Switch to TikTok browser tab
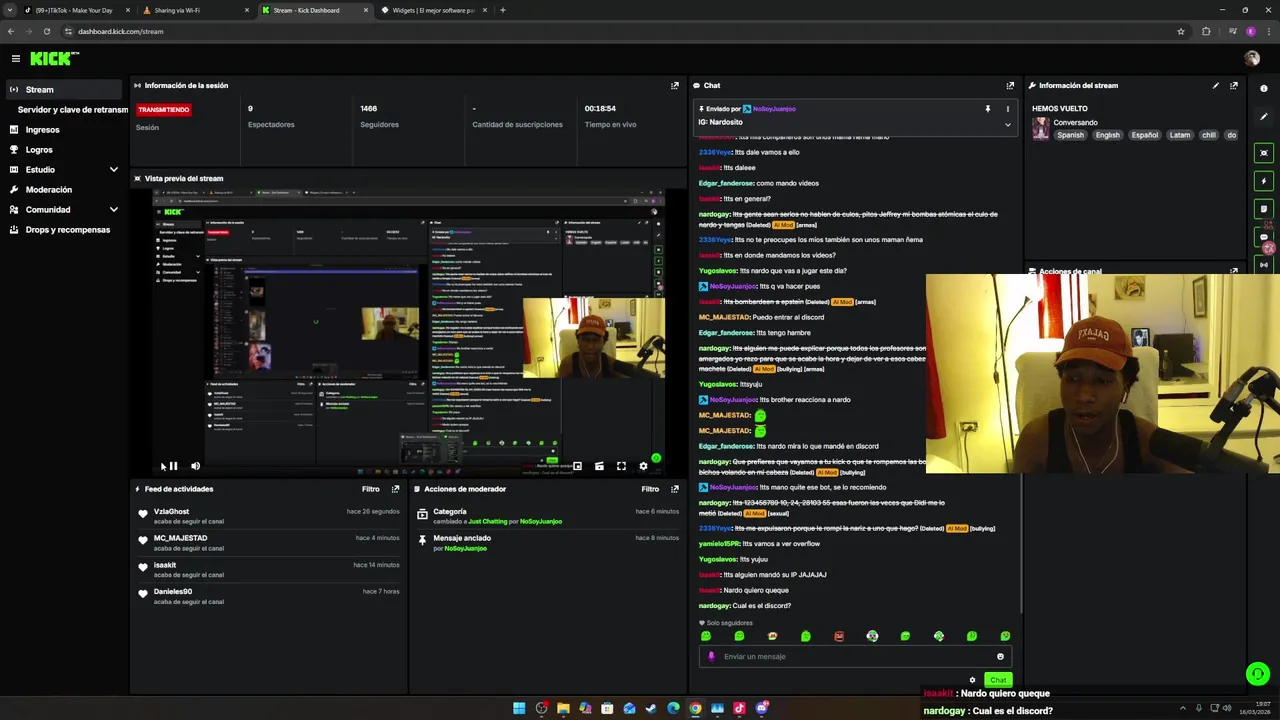1280x720 pixels. [74, 10]
